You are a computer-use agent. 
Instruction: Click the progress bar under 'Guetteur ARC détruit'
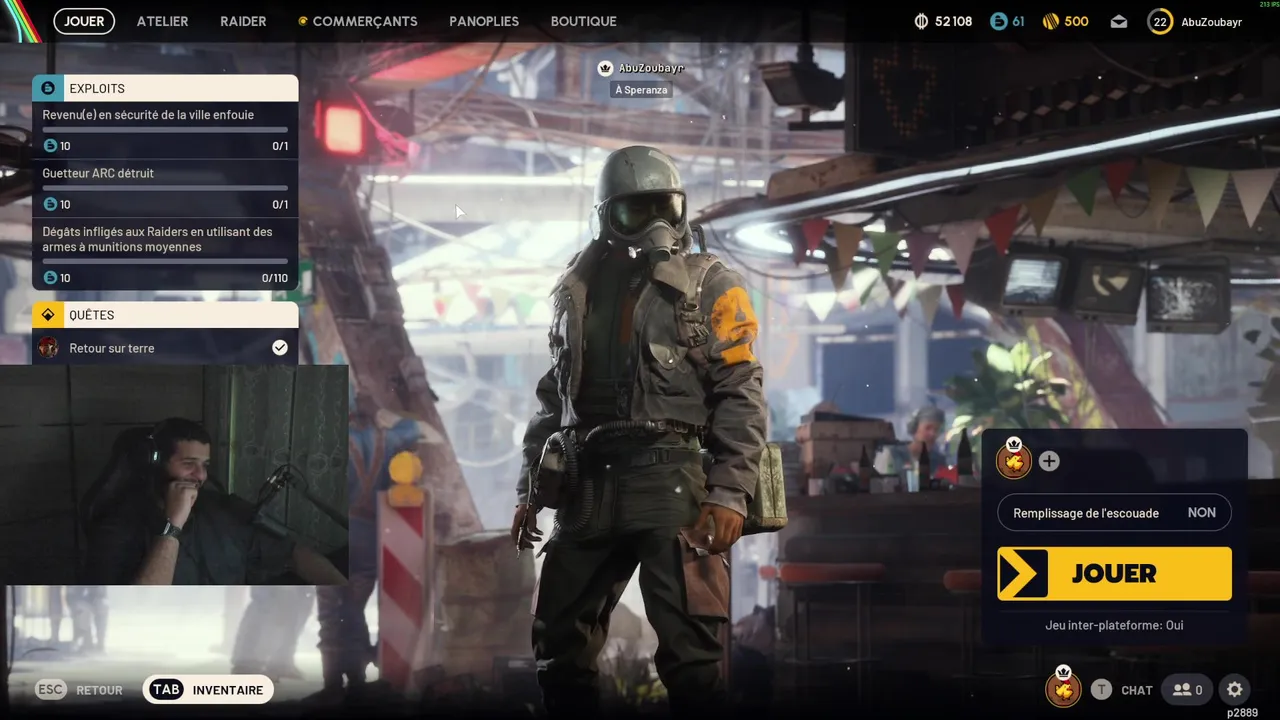(165, 188)
